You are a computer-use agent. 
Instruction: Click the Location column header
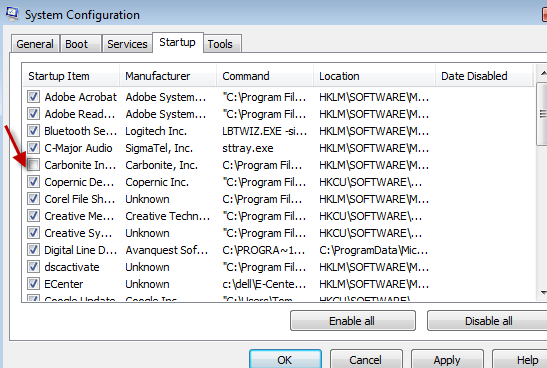tap(374, 76)
